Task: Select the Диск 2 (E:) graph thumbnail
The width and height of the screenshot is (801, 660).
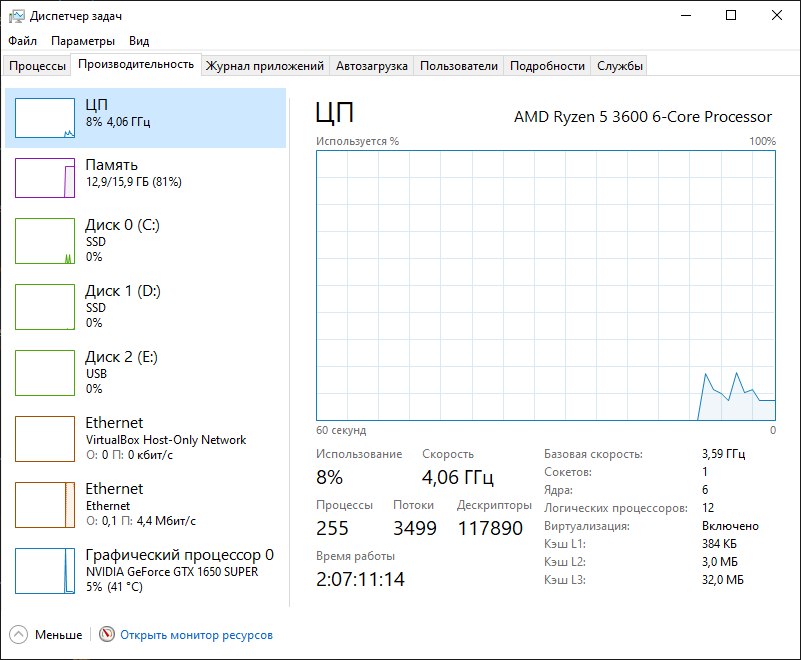Action: 45,373
